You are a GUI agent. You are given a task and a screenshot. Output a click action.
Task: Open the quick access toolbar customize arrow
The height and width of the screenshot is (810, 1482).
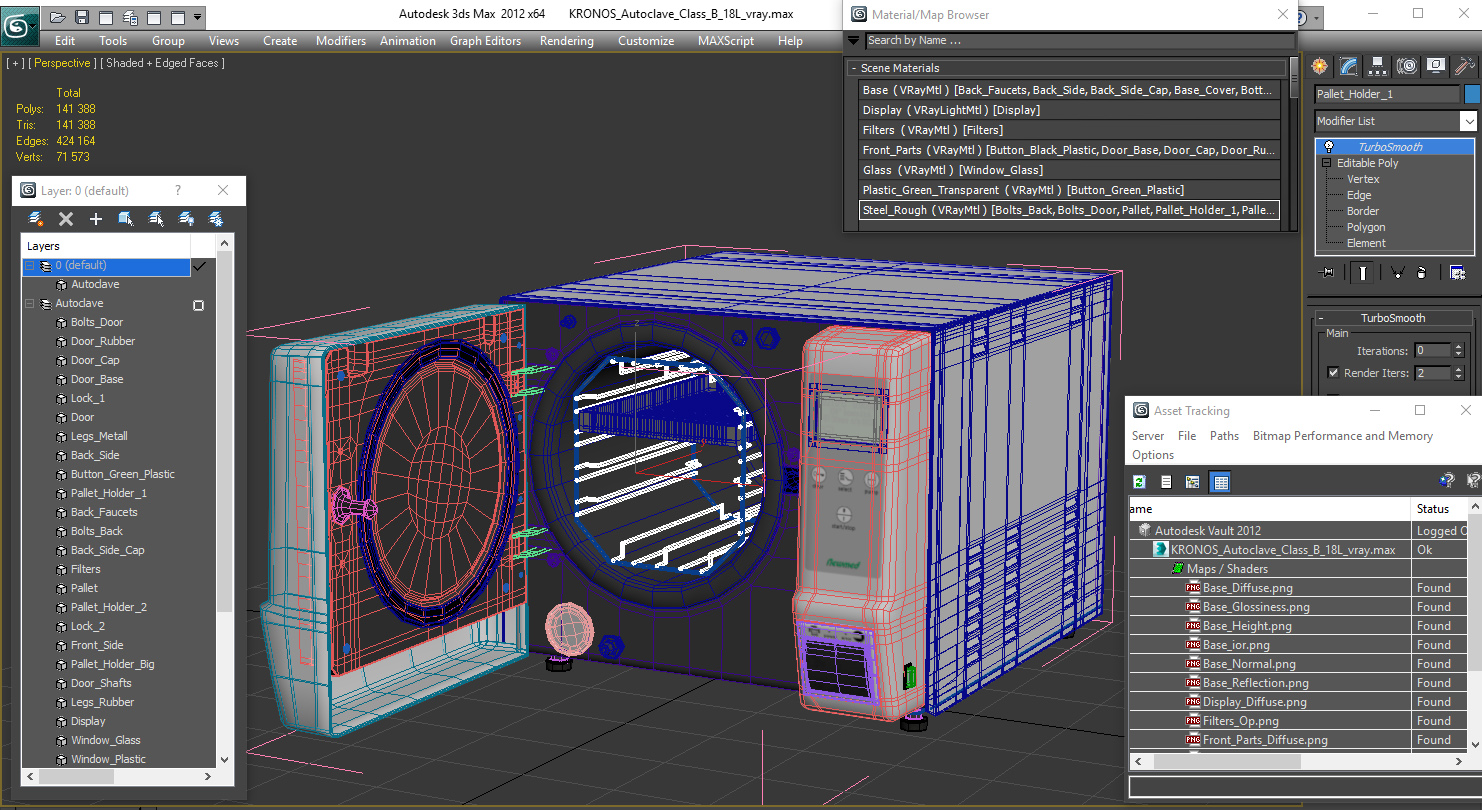click(197, 17)
